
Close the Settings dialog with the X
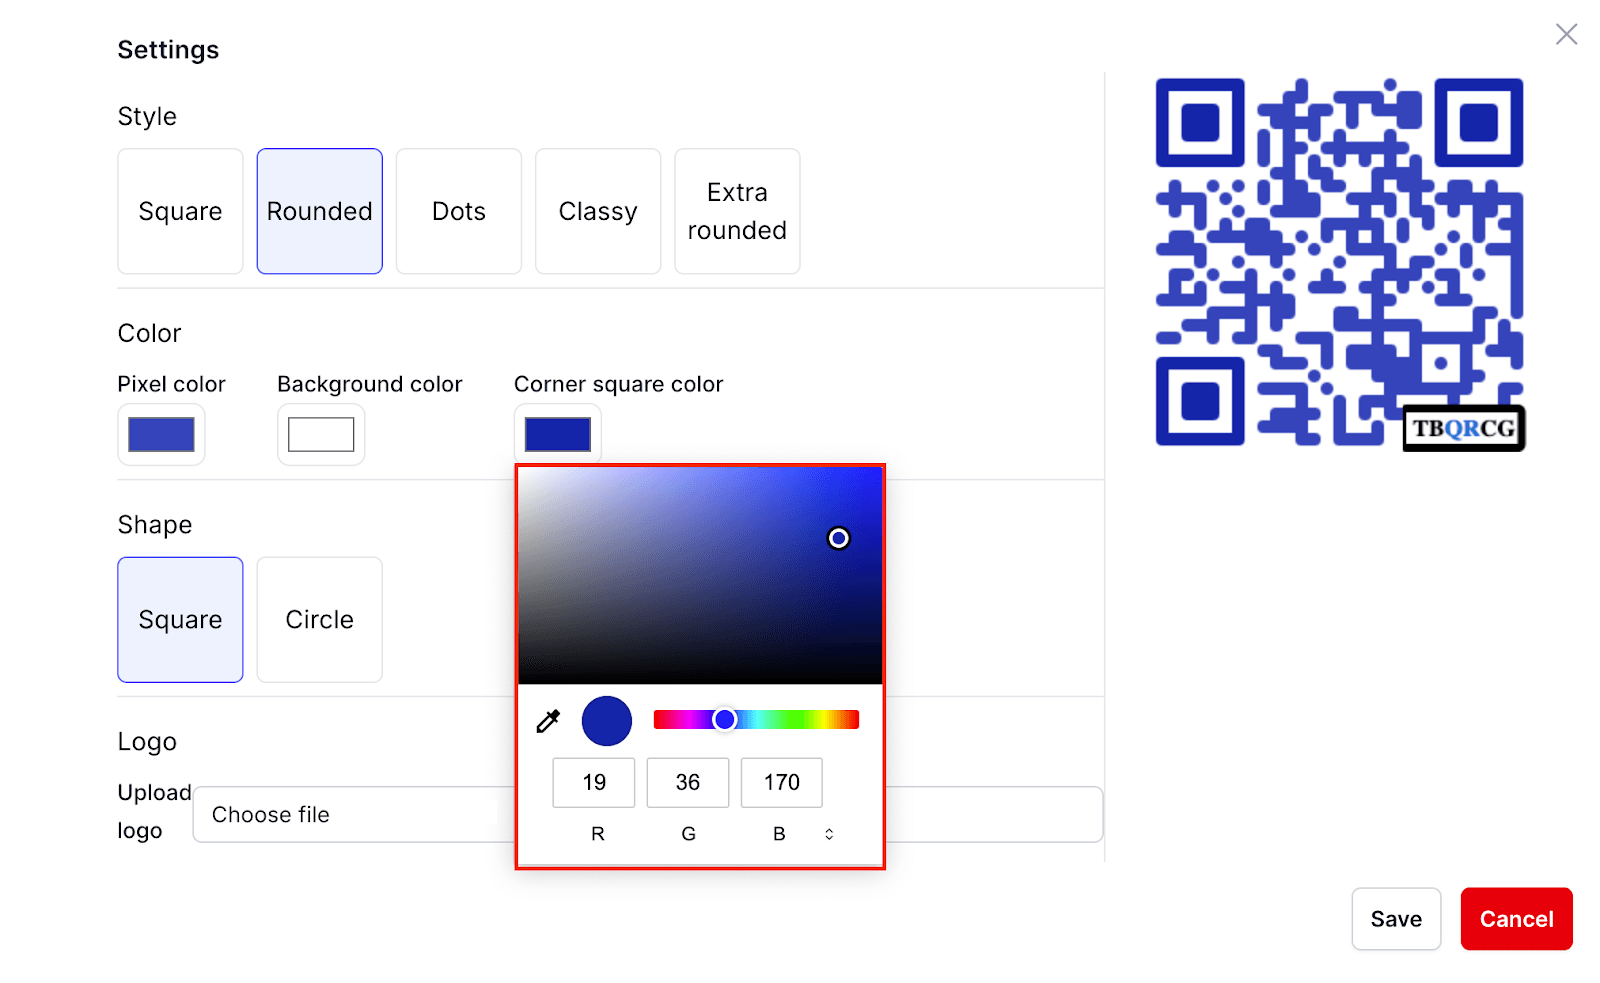(1566, 34)
